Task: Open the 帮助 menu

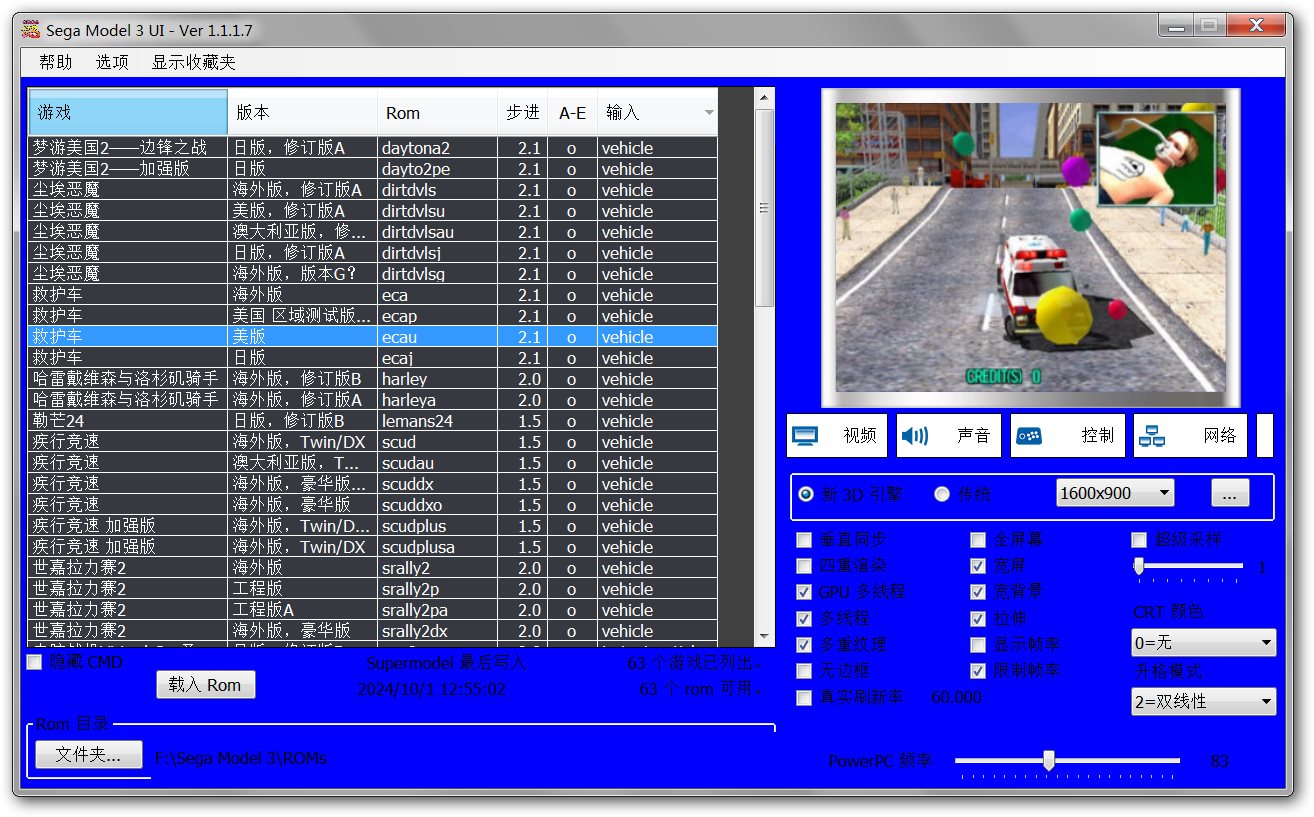Action: (56, 62)
